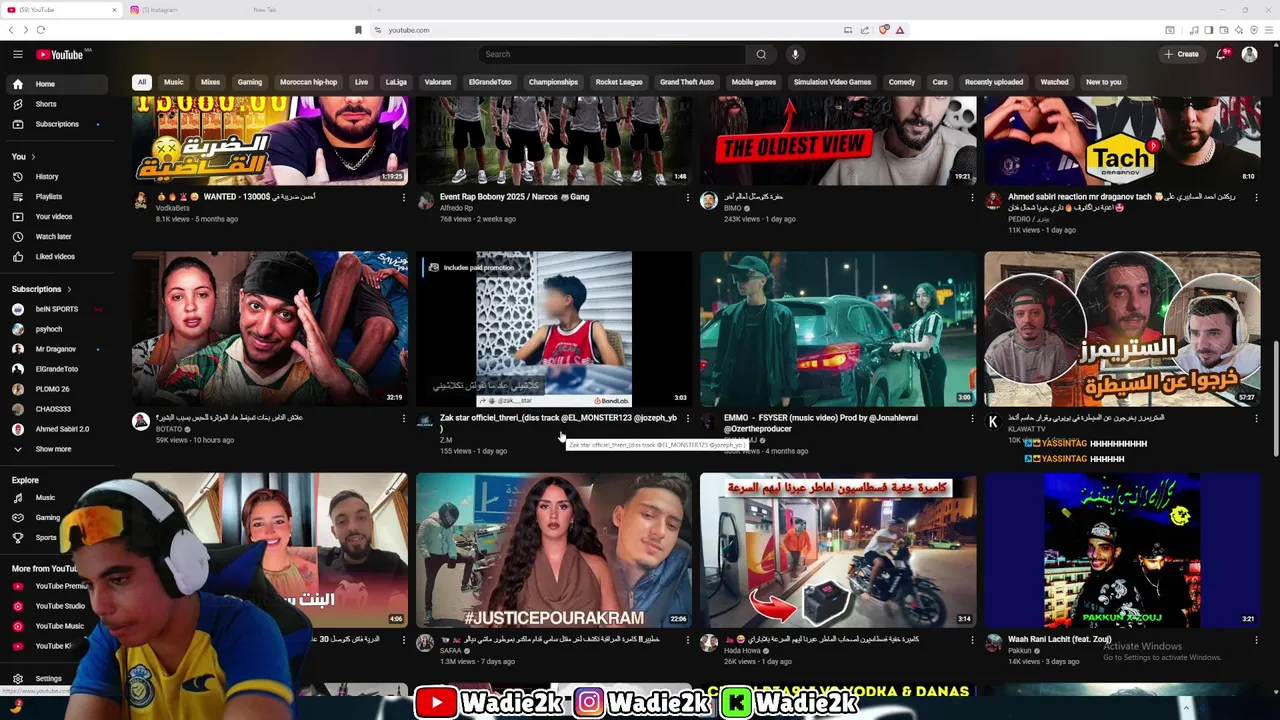The width and height of the screenshot is (1280, 720).
Task: Open Playlists in the sidebar
Action: pyautogui.click(x=48, y=197)
